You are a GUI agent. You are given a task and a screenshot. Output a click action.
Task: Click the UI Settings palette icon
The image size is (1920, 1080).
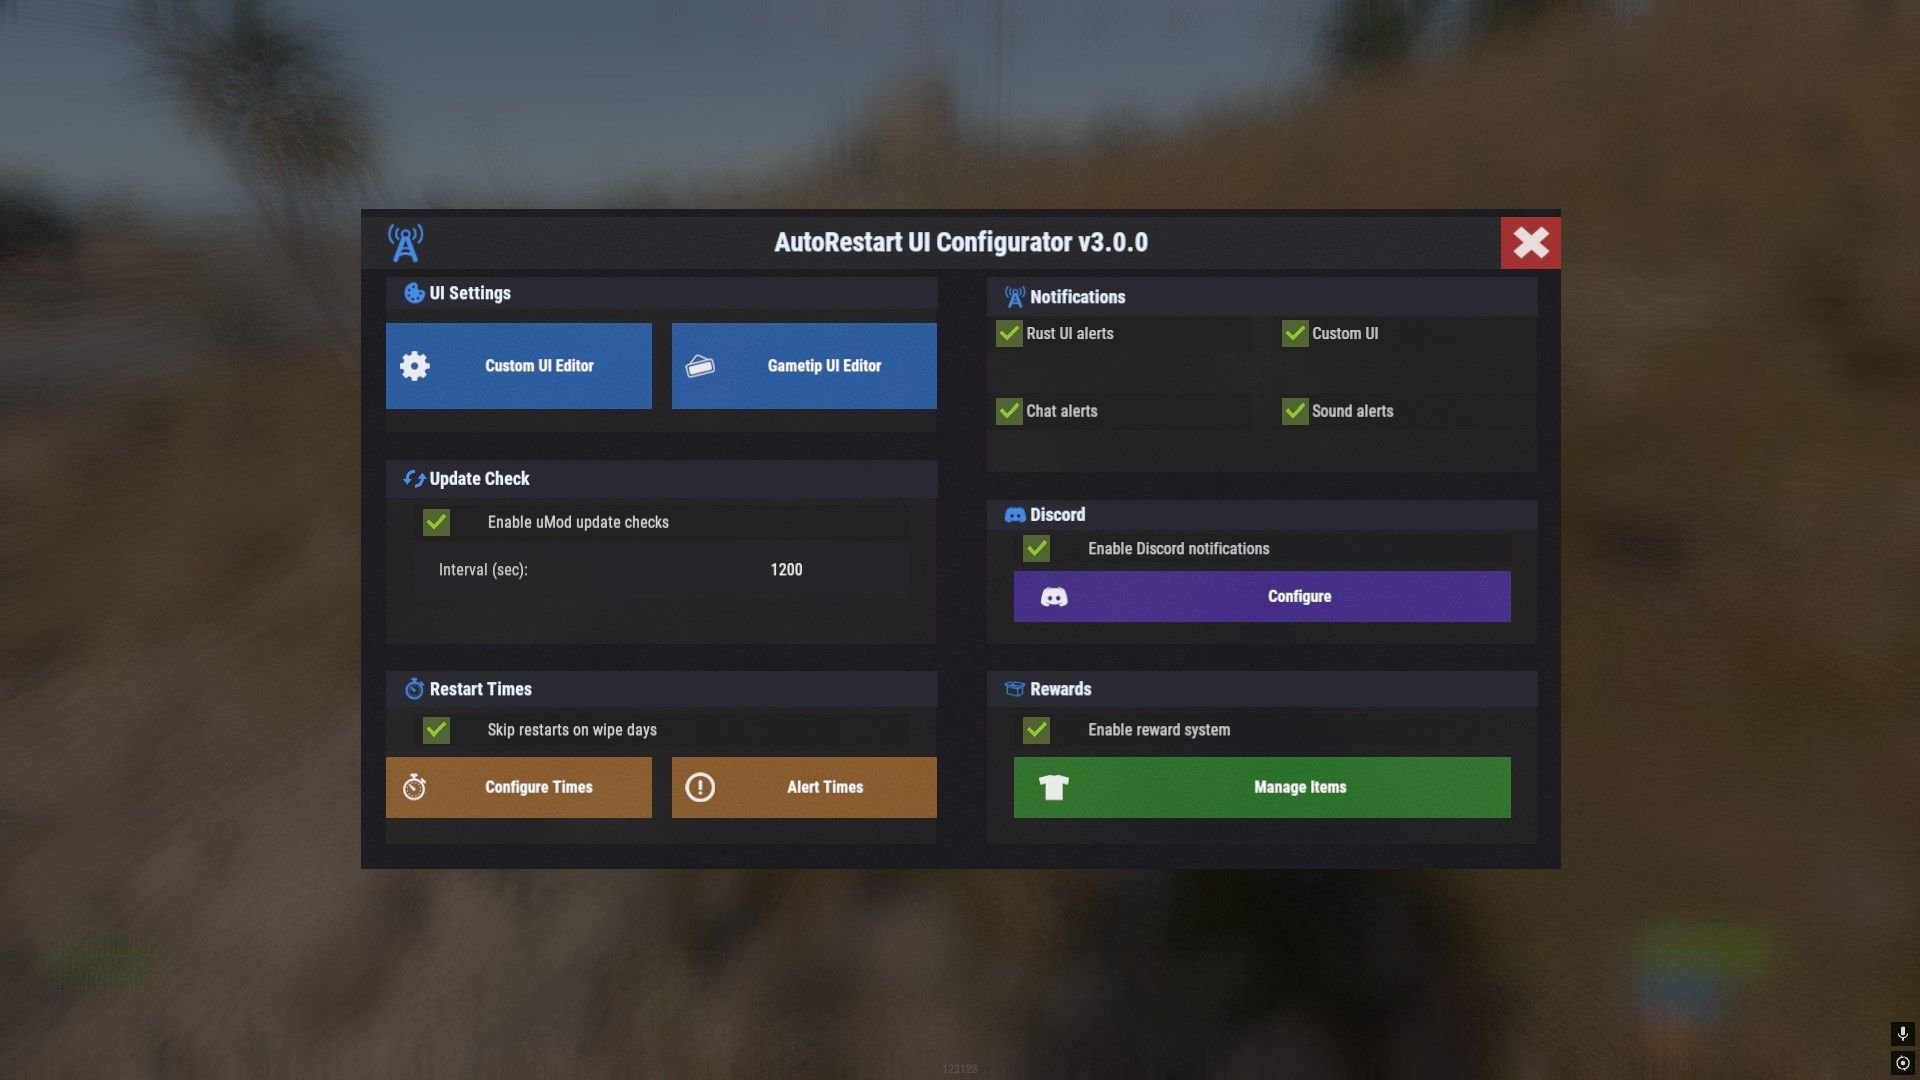point(414,293)
